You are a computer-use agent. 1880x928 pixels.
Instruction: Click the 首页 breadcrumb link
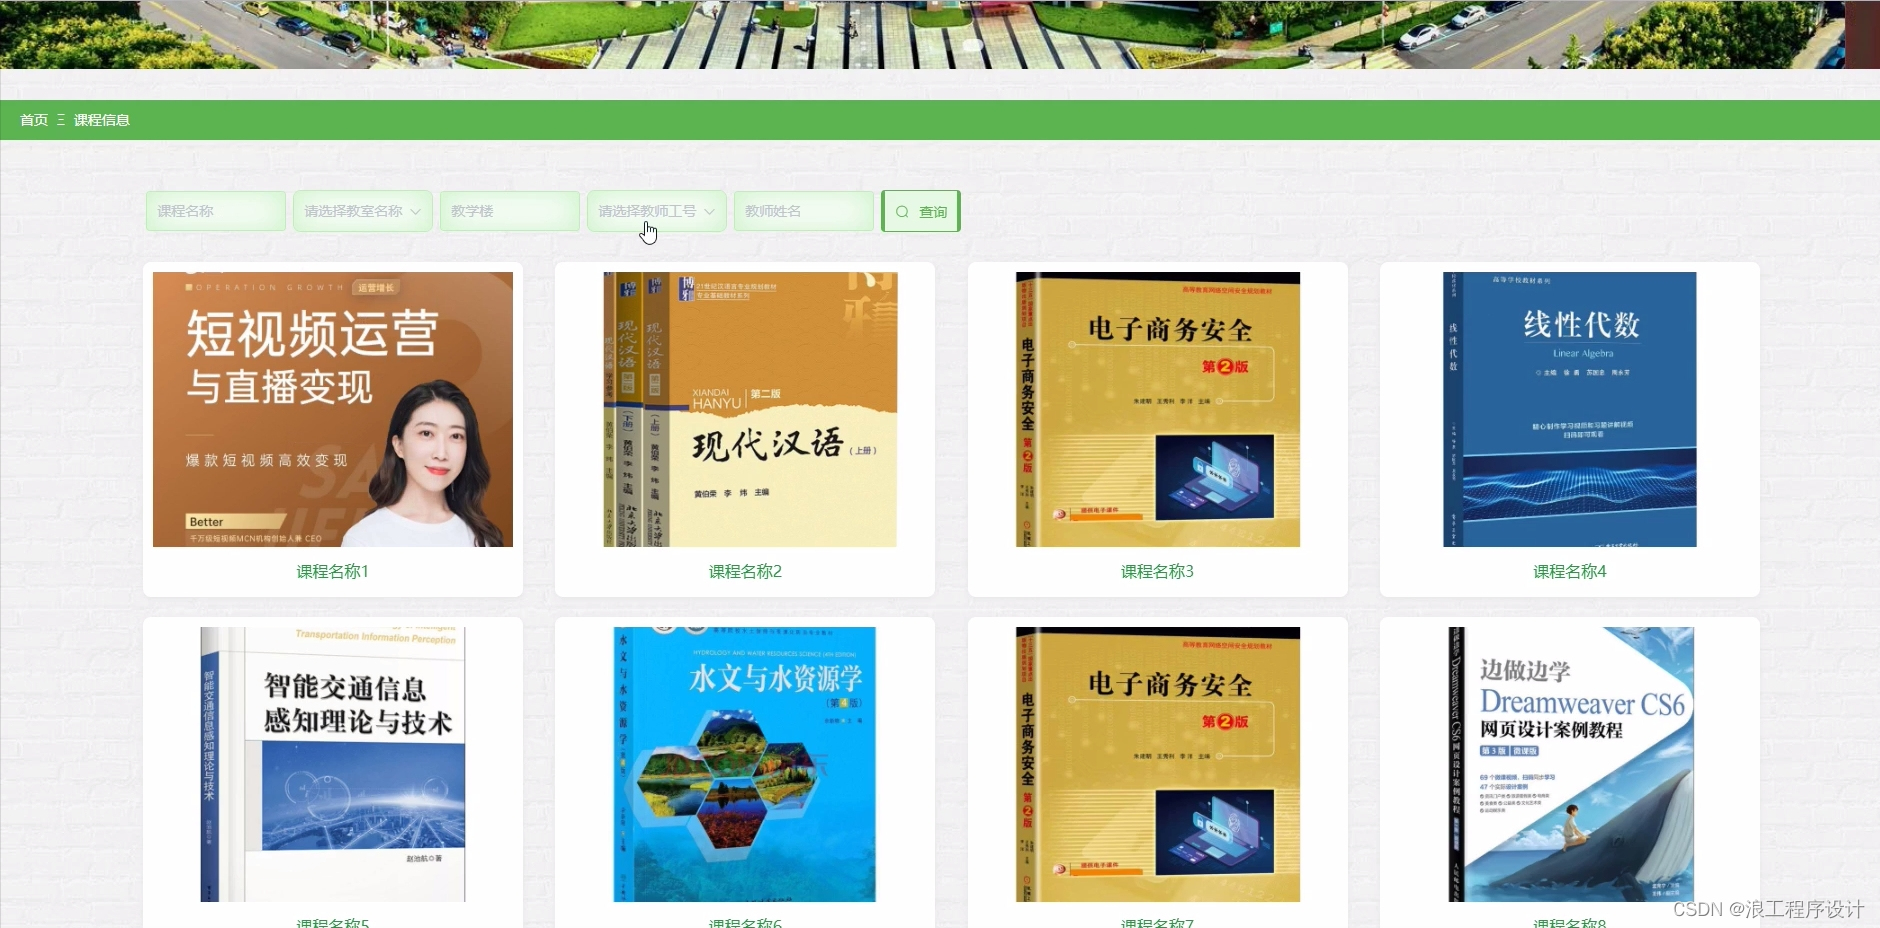pos(34,120)
